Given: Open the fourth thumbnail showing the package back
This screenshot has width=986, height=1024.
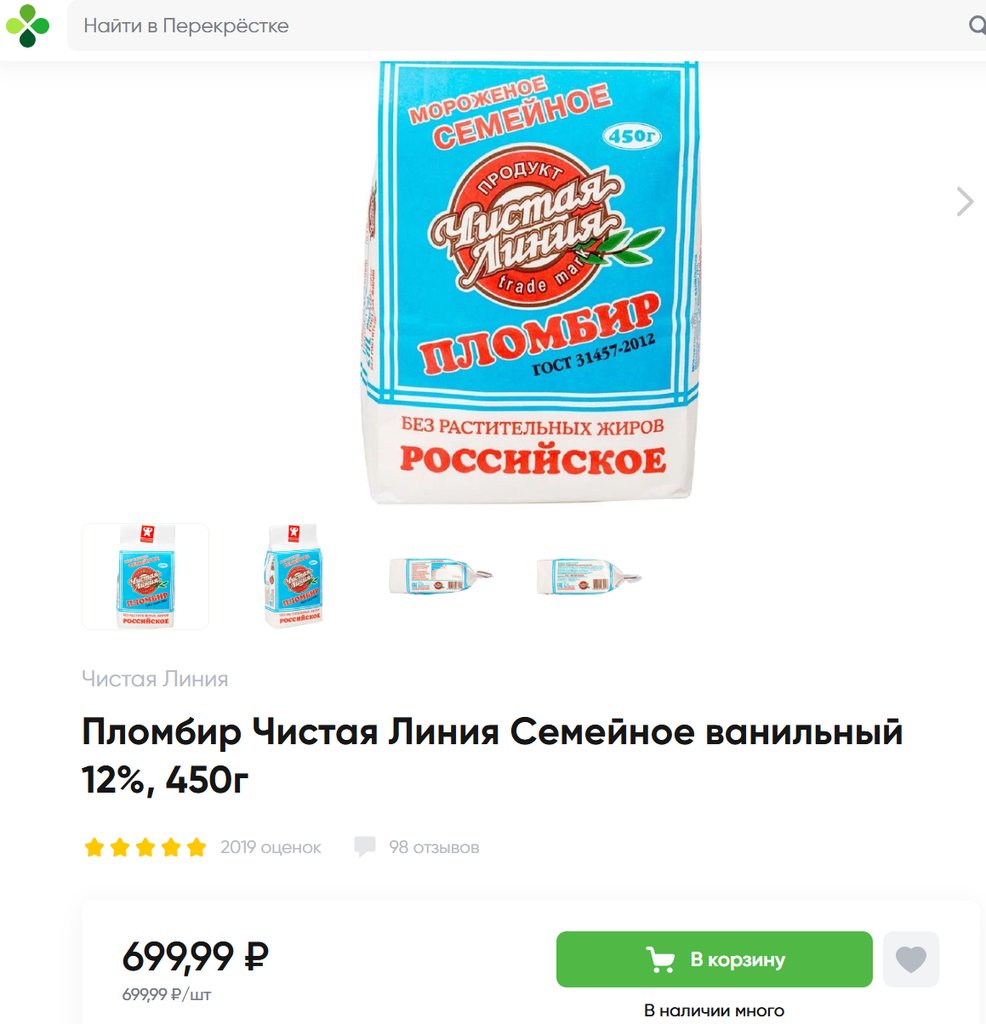Looking at the screenshot, I should tap(589, 577).
